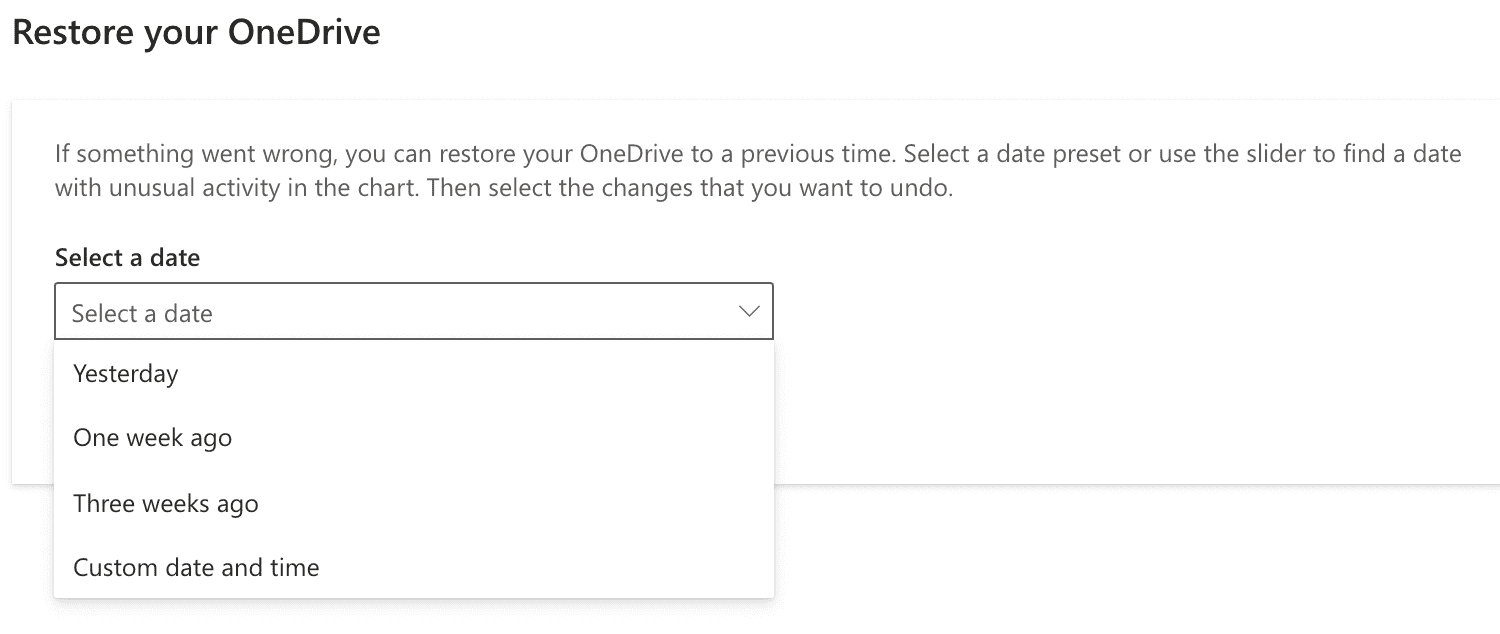
Task: Choose the custom date entry at list bottom
Action: pos(414,567)
